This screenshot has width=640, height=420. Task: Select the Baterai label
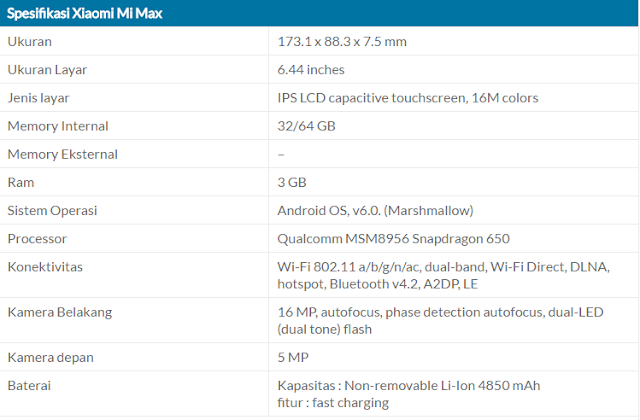click(29, 386)
